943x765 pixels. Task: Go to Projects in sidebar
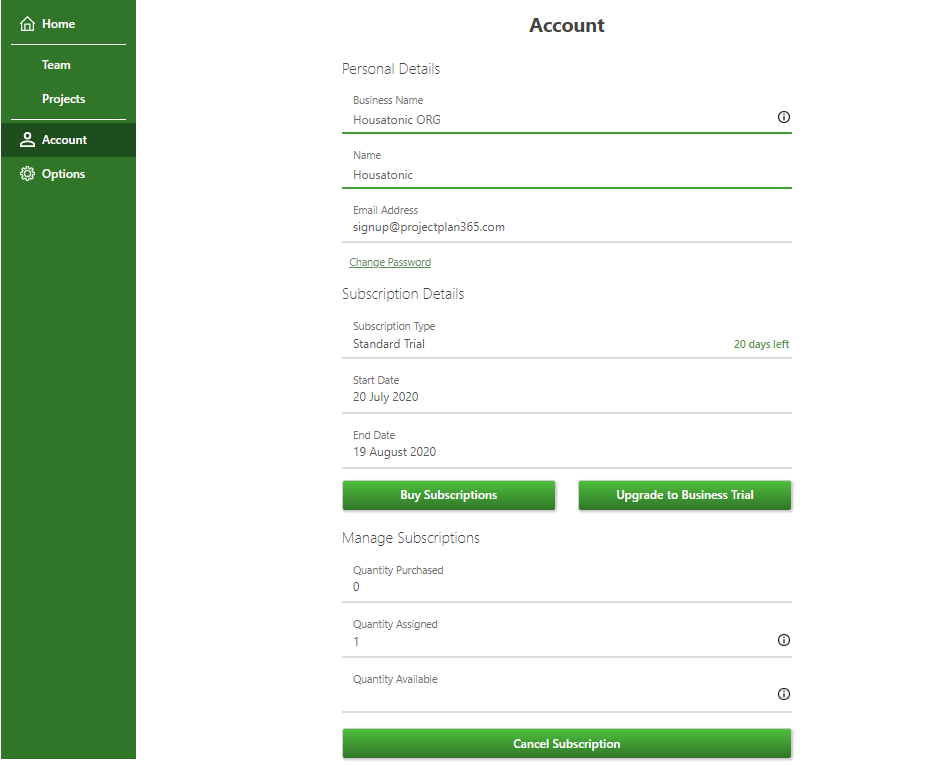(x=68, y=99)
